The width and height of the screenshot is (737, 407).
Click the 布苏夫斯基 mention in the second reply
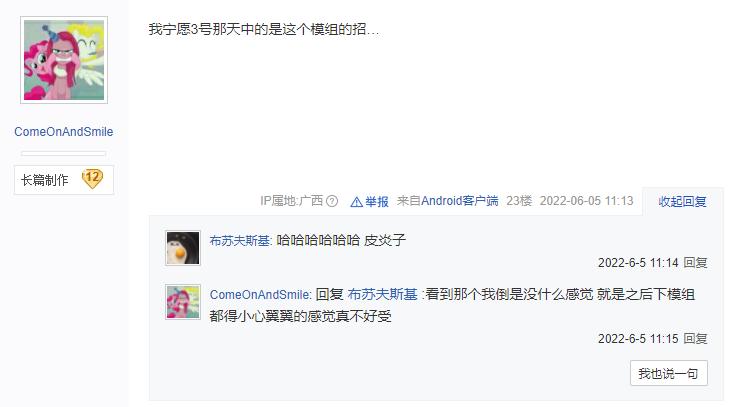[x=383, y=295]
